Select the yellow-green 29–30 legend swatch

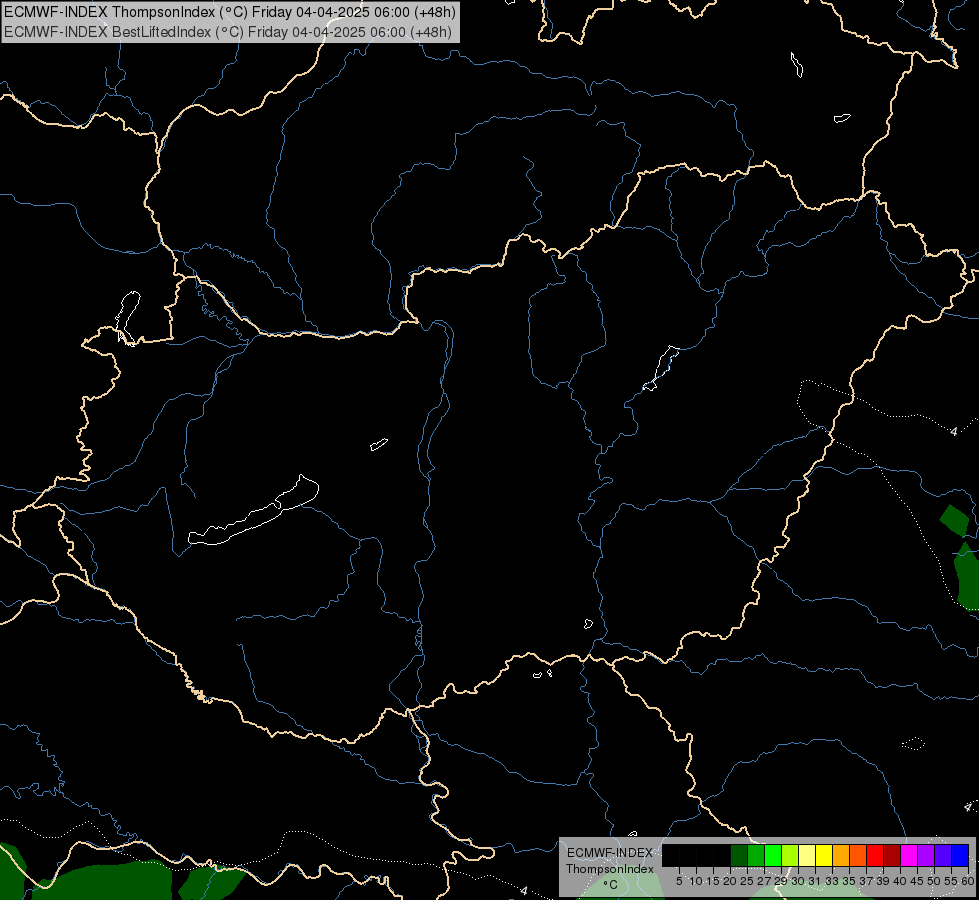click(790, 855)
